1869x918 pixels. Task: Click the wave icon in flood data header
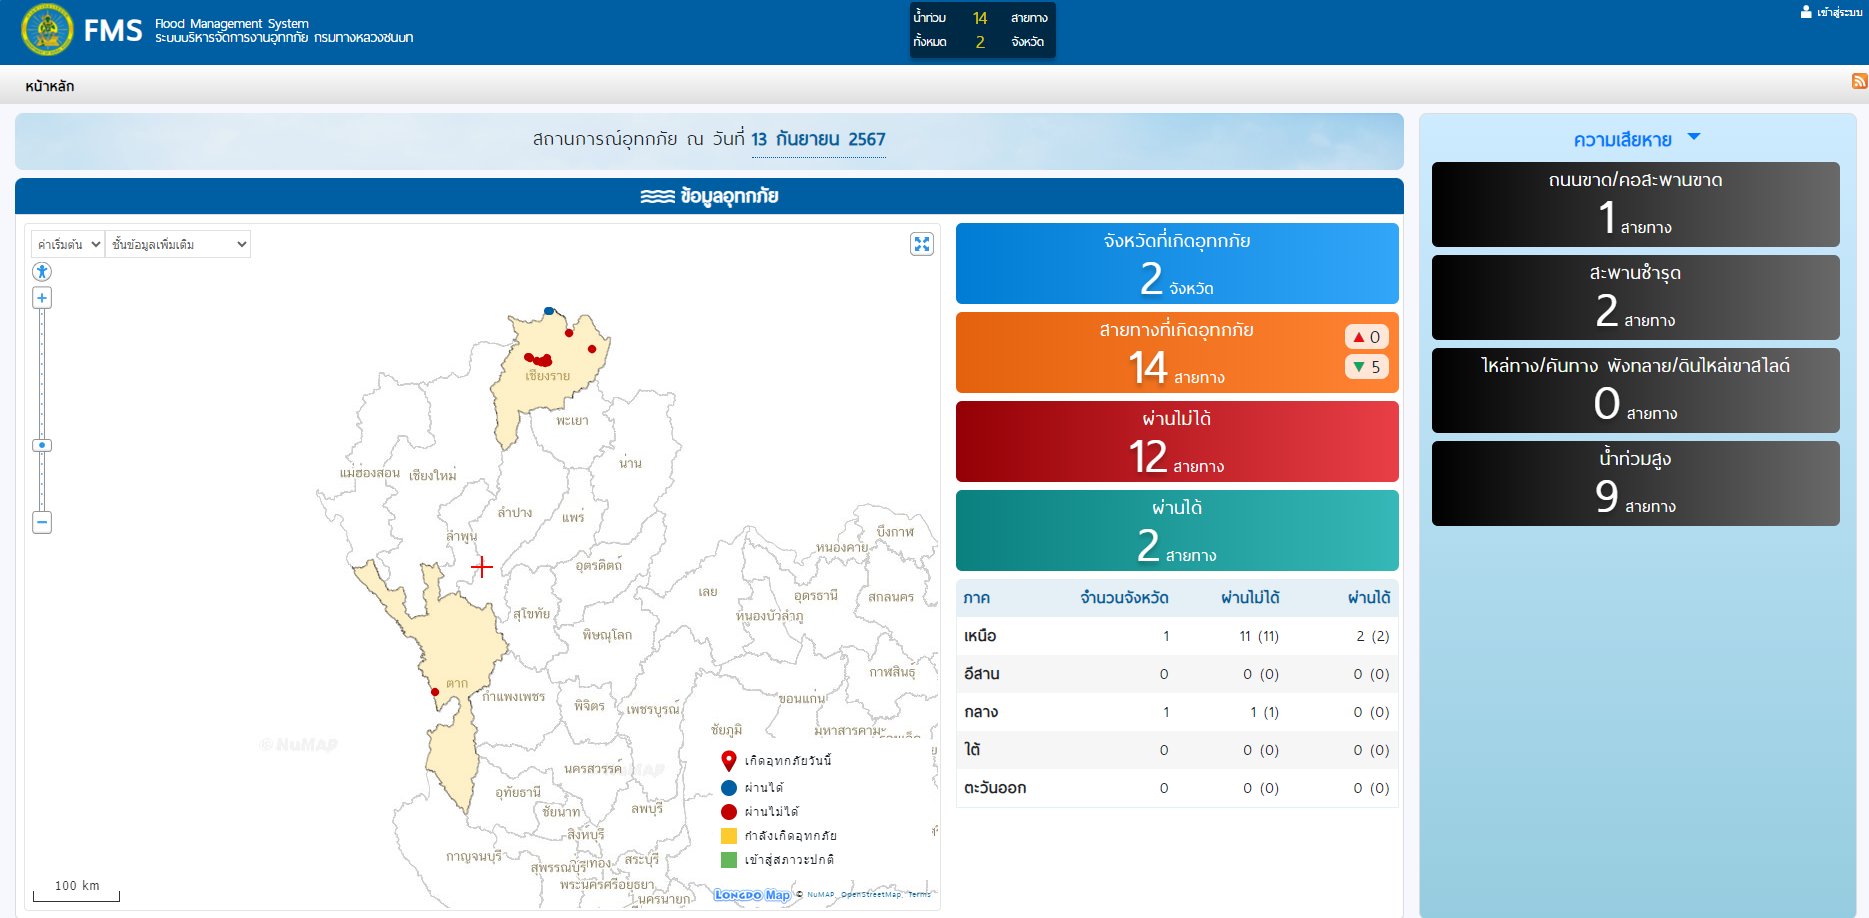tap(657, 197)
